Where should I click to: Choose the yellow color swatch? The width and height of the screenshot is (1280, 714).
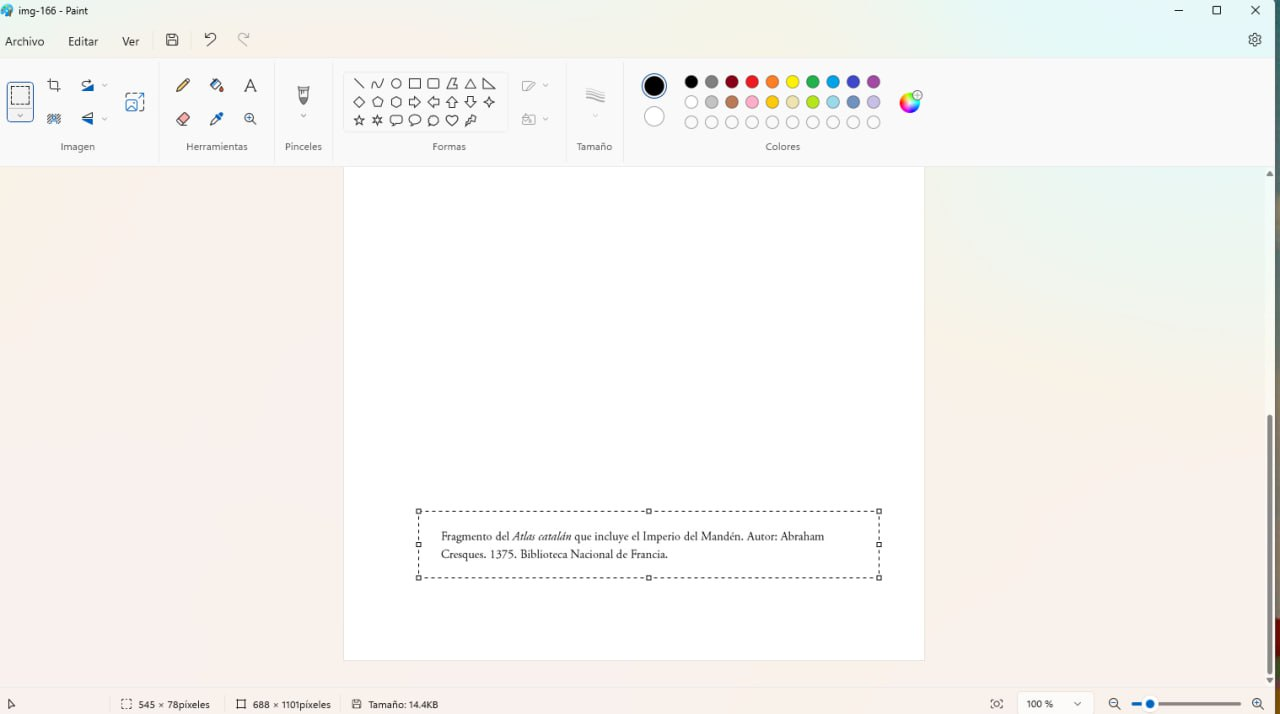point(793,82)
